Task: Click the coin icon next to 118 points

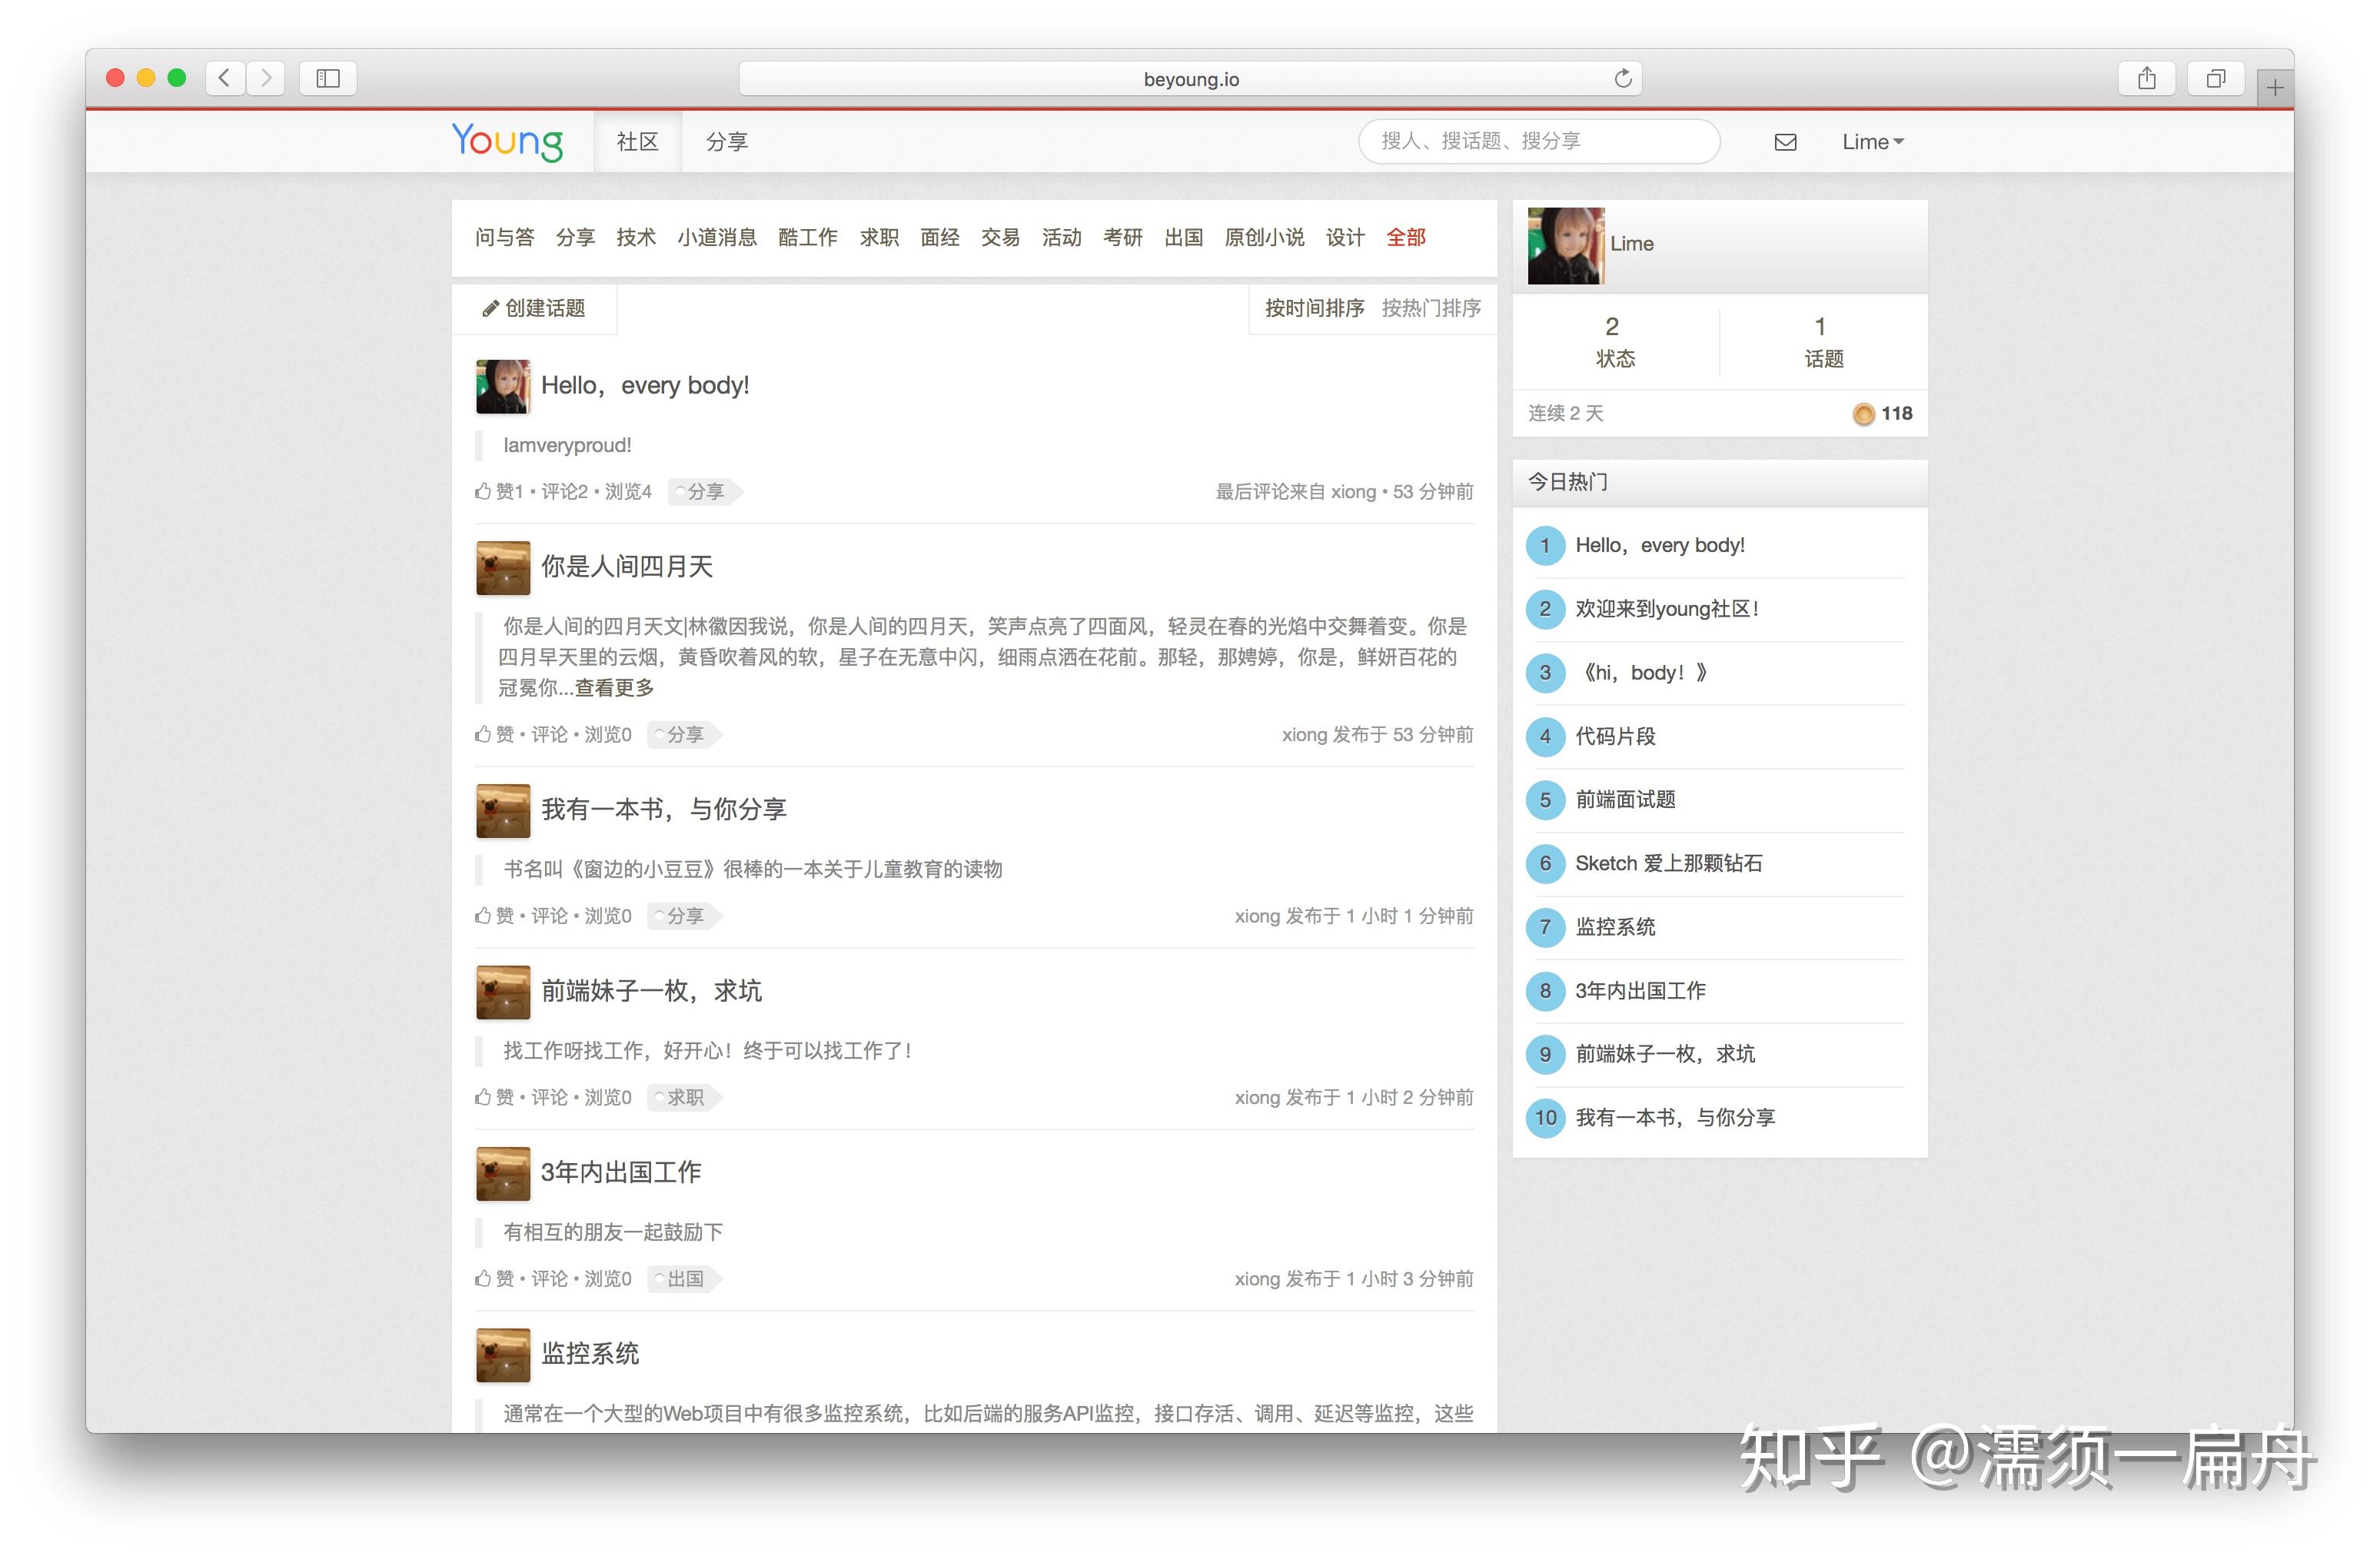Action: coord(1863,413)
